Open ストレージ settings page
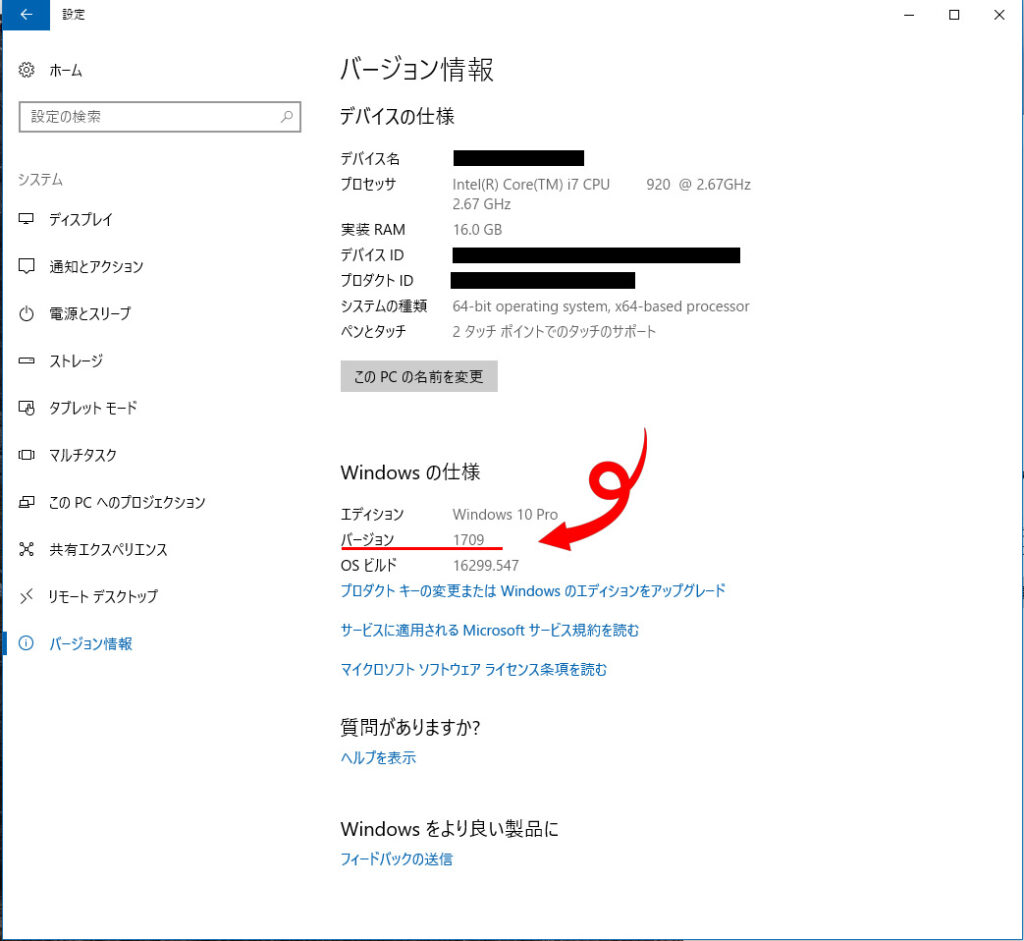Screen dimensions: 1024x941 coord(76,360)
